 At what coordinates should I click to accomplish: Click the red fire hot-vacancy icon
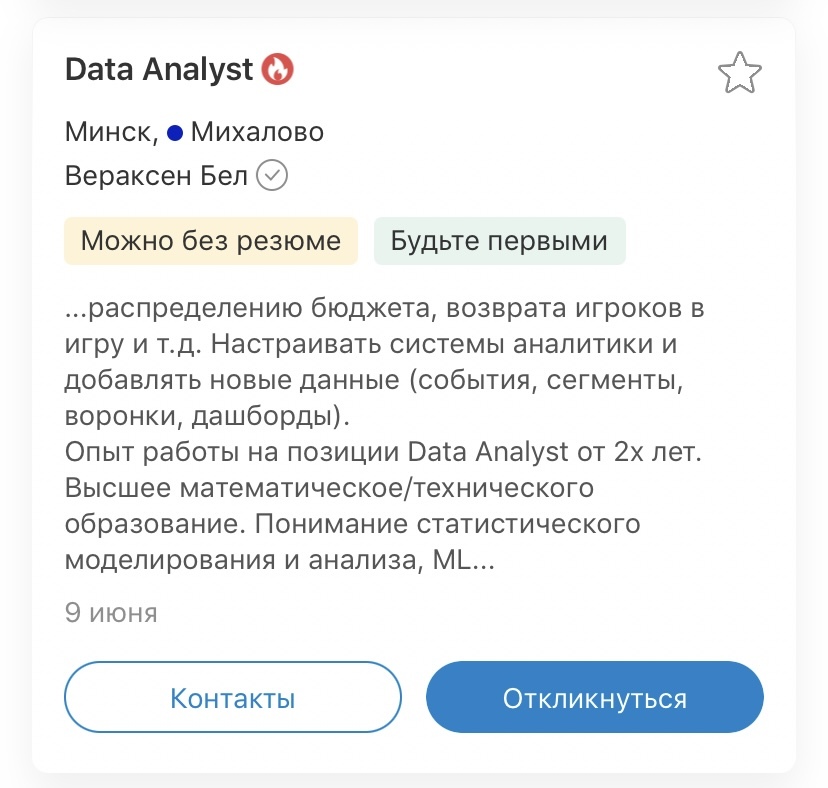tap(278, 69)
